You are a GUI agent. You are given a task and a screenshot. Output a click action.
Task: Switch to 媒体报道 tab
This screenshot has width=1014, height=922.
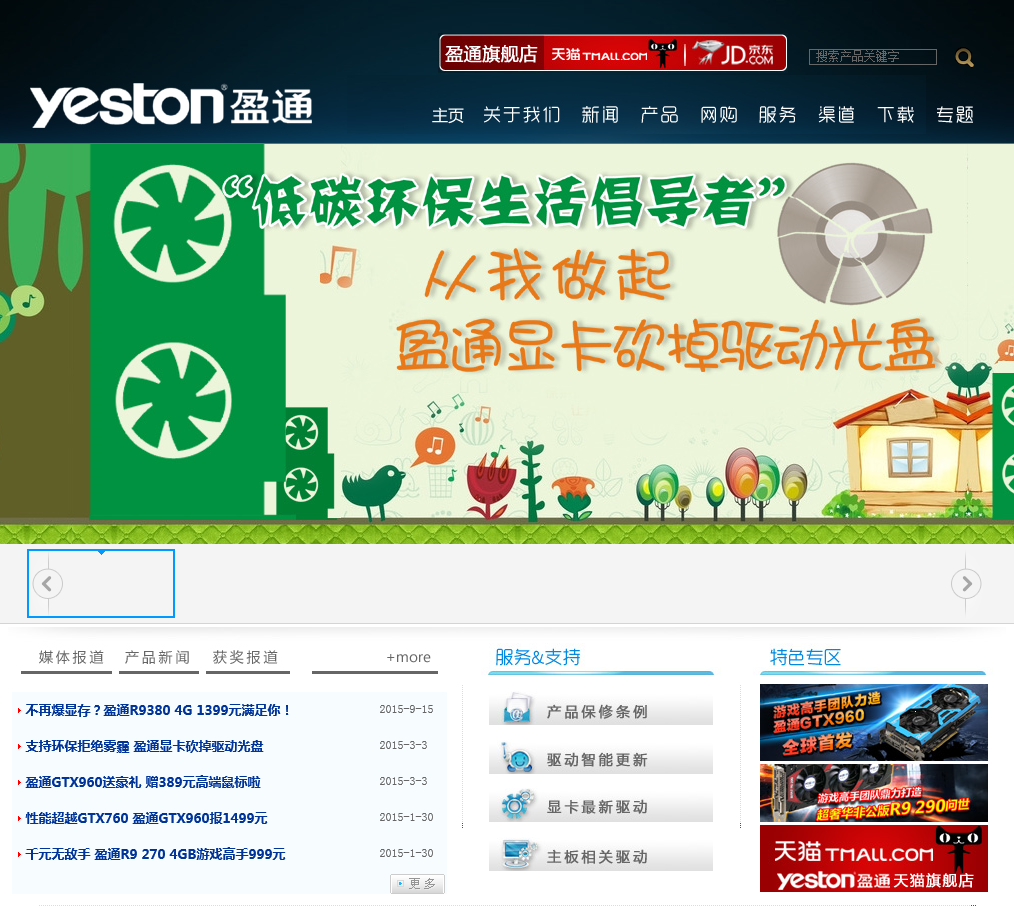(70, 658)
